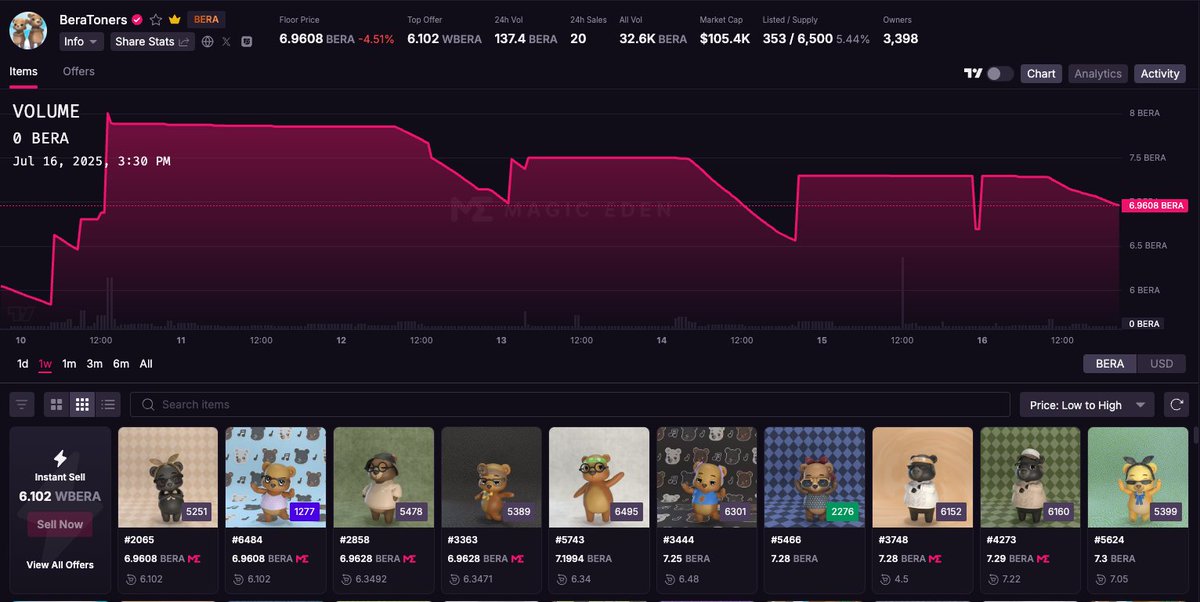The width and height of the screenshot is (1200, 602).
Task: Click Magic Eden logo on #4273 listing
Action: (1043, 559)
